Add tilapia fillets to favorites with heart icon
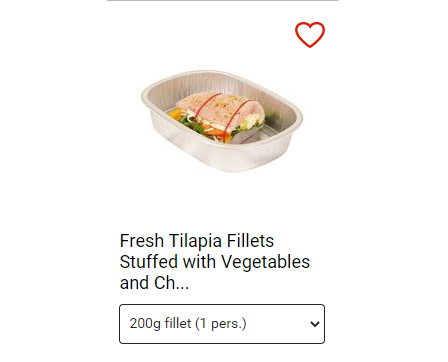This screenshot has height=362, width=448. (310, 35)
